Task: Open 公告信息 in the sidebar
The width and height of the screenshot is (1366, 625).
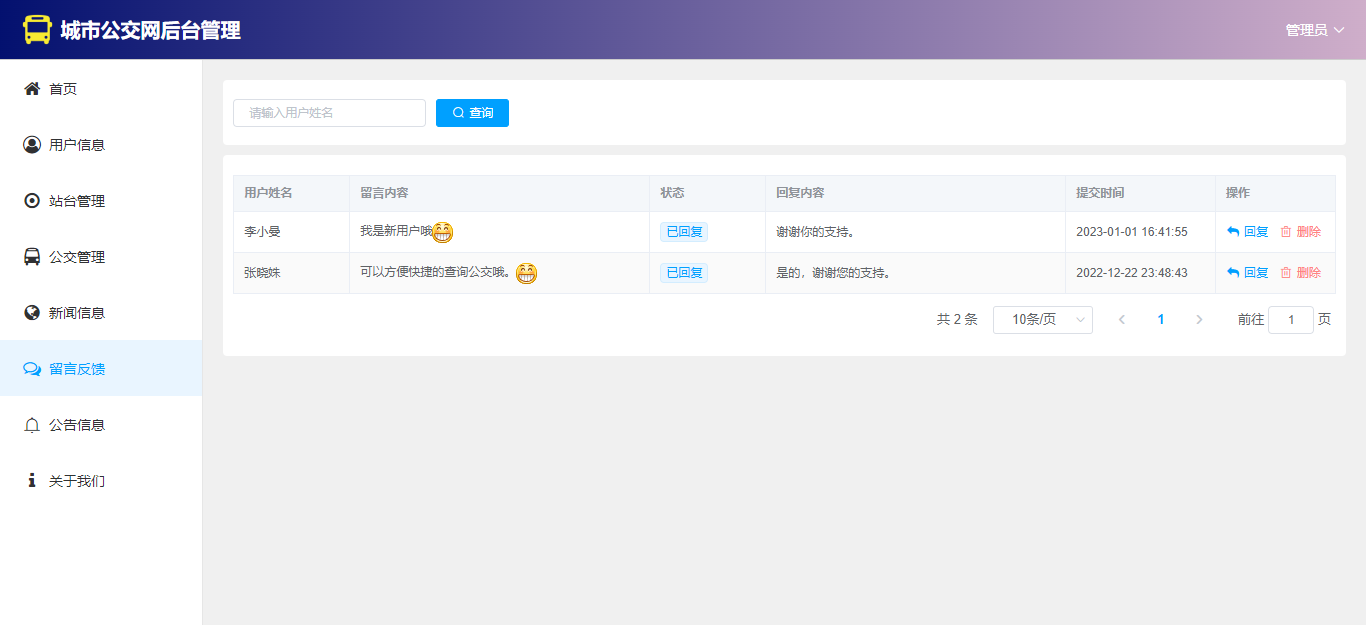Action: [x=101, y=425]
